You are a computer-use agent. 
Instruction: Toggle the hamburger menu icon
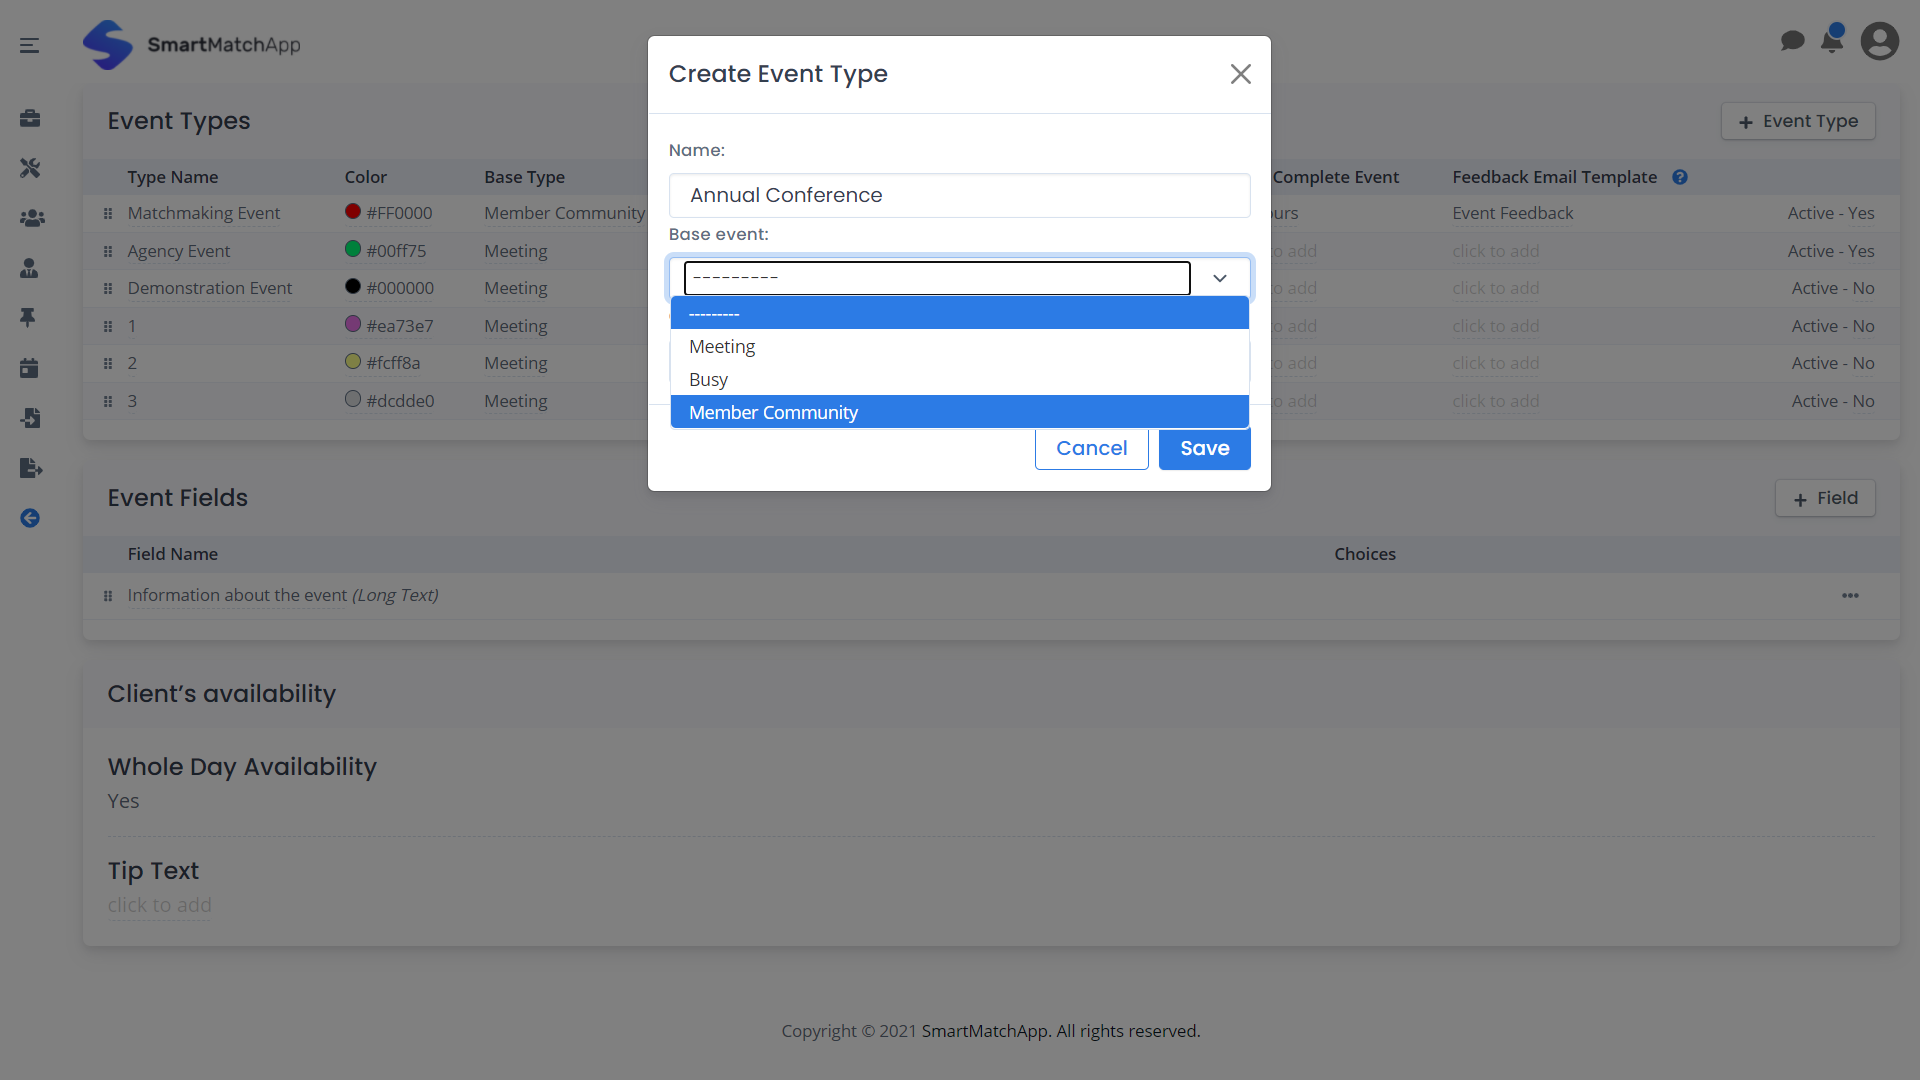(x=30, y=45)
